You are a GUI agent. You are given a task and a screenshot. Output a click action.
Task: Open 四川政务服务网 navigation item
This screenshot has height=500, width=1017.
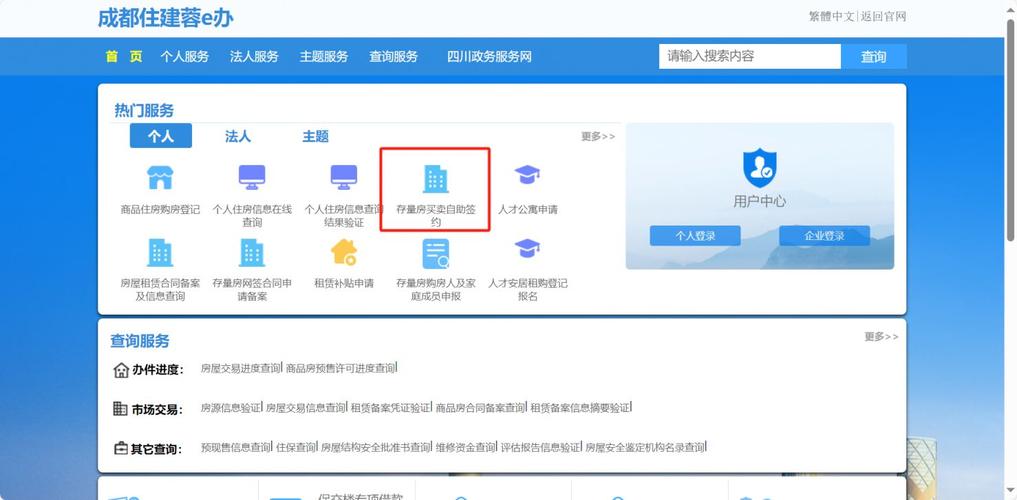[x=489, y=57]
